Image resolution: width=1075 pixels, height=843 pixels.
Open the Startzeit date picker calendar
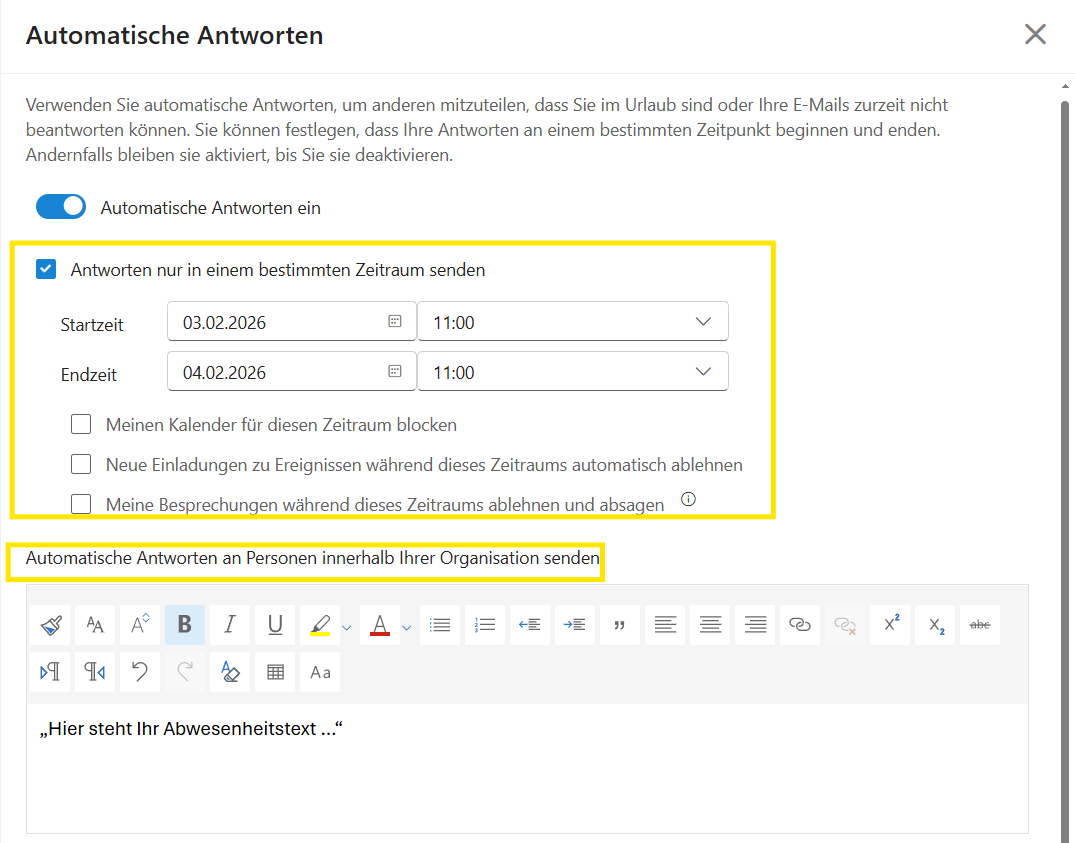[395, 322]
